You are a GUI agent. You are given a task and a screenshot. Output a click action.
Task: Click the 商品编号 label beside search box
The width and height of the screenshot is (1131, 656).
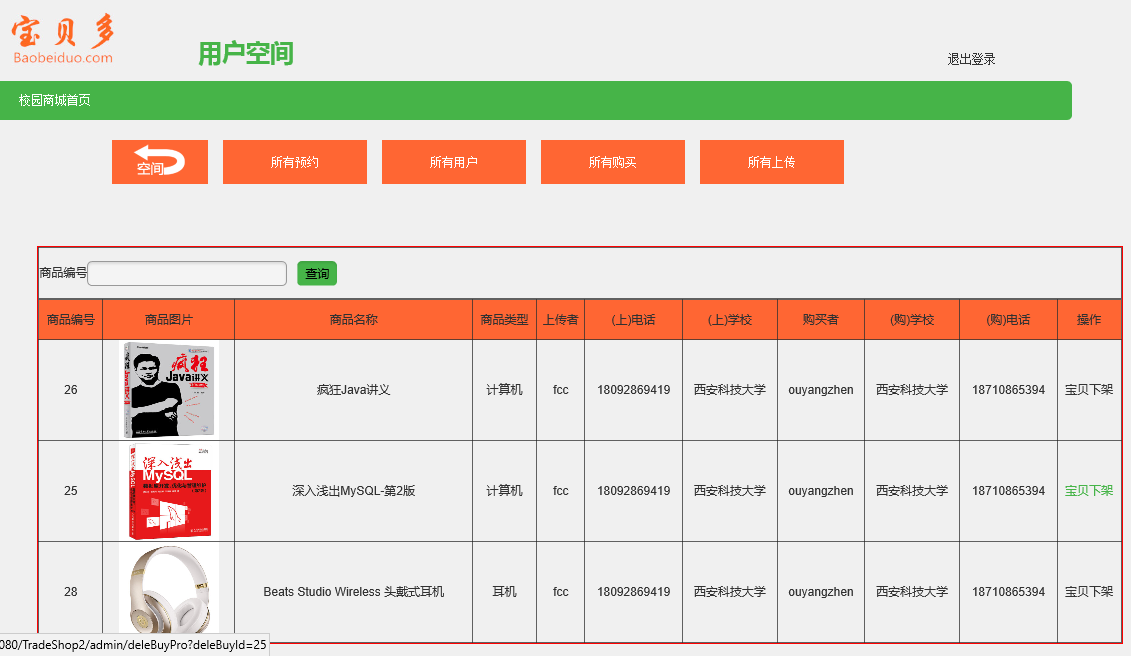click(x=63, y=273)
